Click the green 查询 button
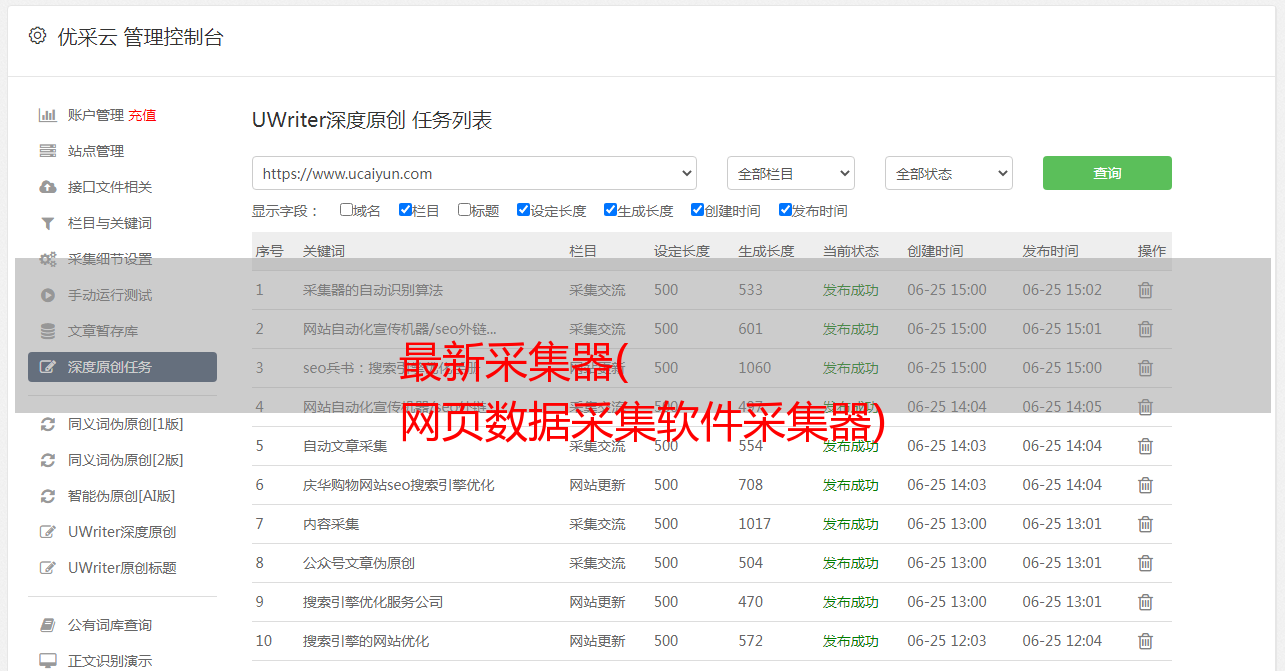This screenshot has height=671, width=1285. (x=1106, y=173)
